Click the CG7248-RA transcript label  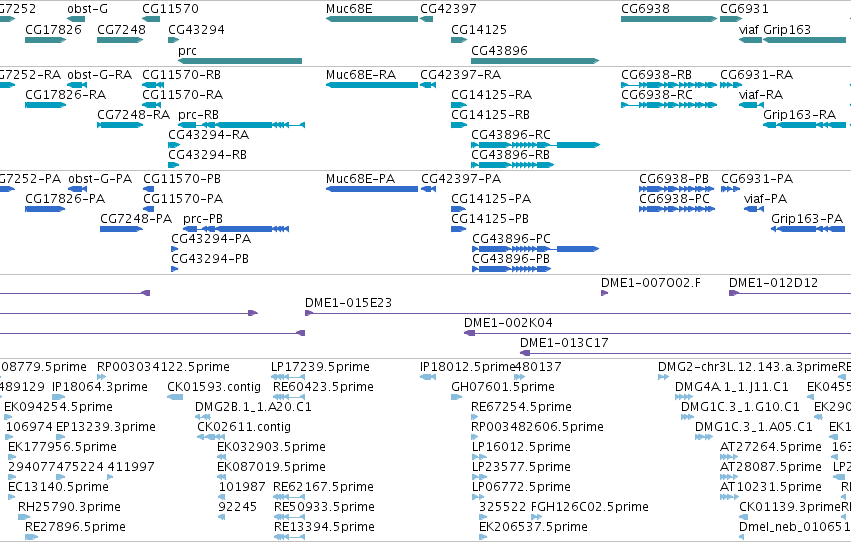click(134, 115)
